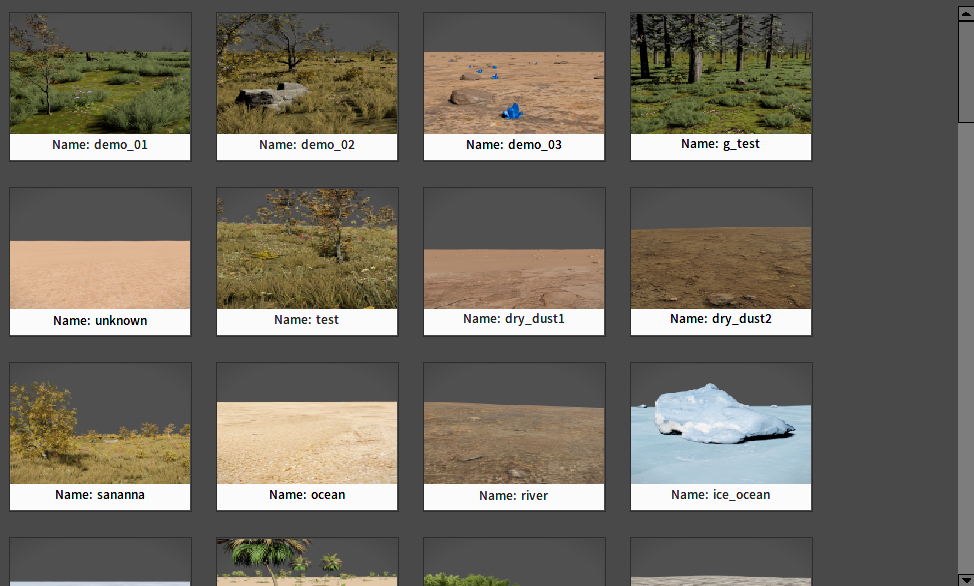Open the thumbnail image above 'Name: river'

point(514,424)
